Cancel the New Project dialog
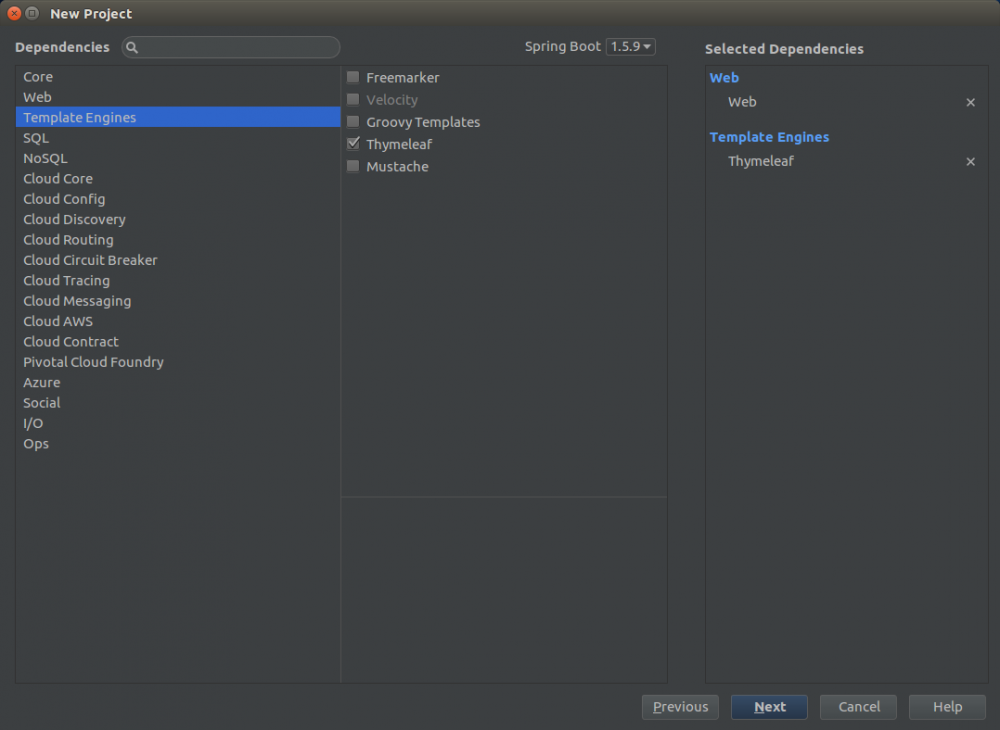The height and width of the screenshot is (730, 1000). pos(858,707)
